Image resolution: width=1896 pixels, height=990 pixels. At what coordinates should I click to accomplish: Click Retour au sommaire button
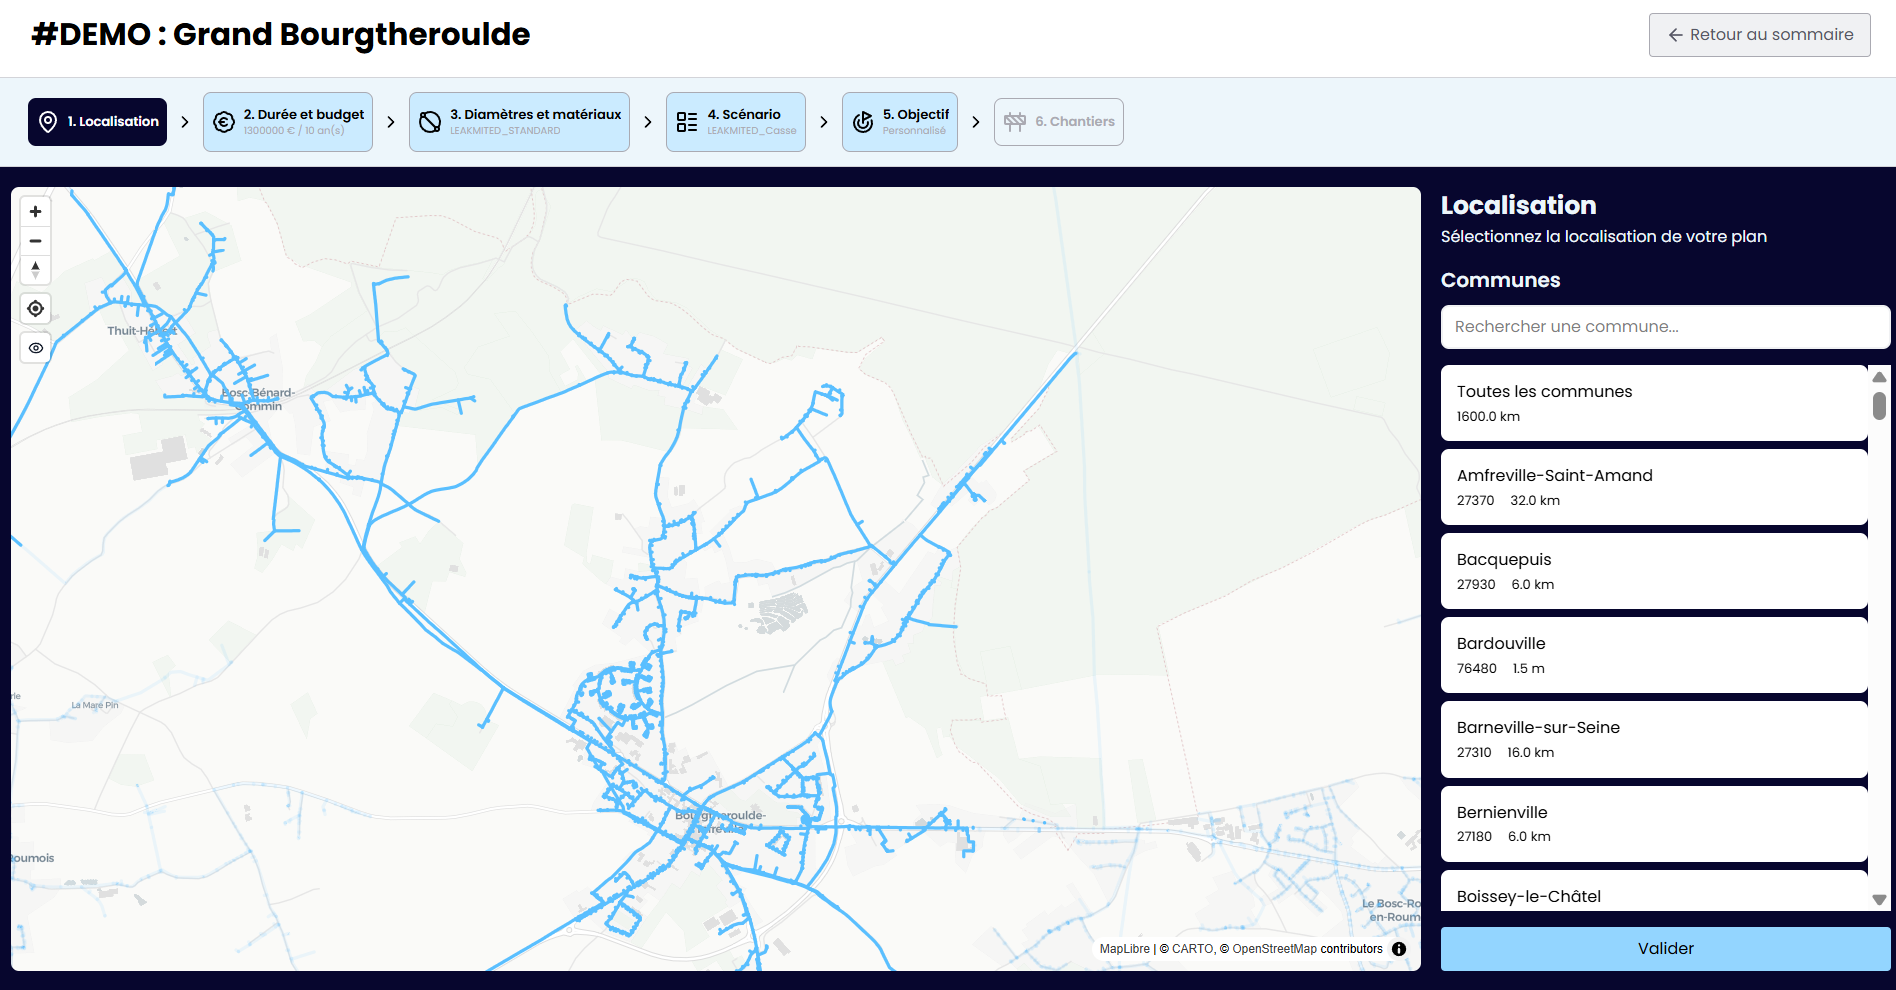[1759, 35]
